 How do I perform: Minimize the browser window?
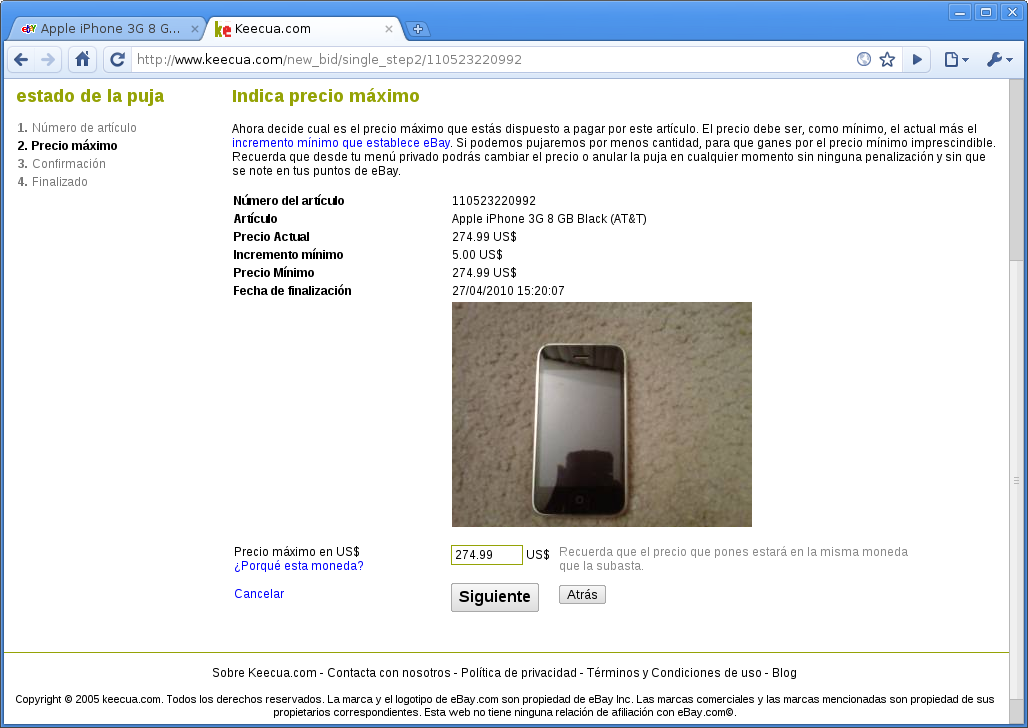(x=960, y=12)
